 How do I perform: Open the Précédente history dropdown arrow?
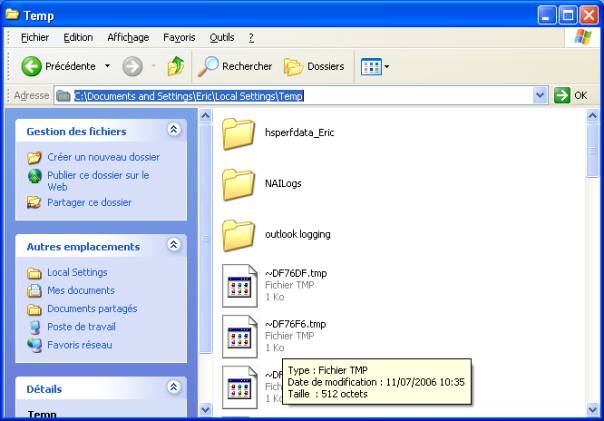tap(107, 66)
